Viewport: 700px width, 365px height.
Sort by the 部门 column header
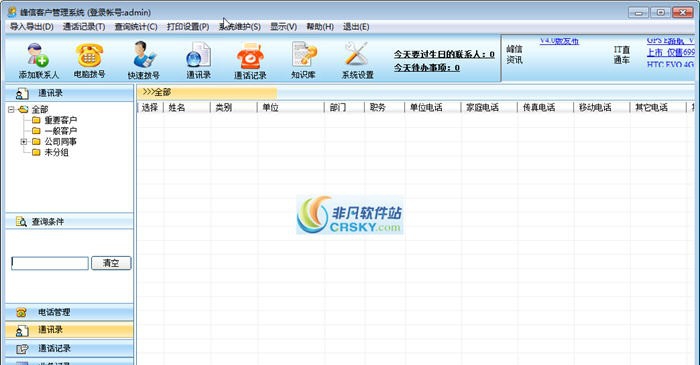[x=345, y=108]
